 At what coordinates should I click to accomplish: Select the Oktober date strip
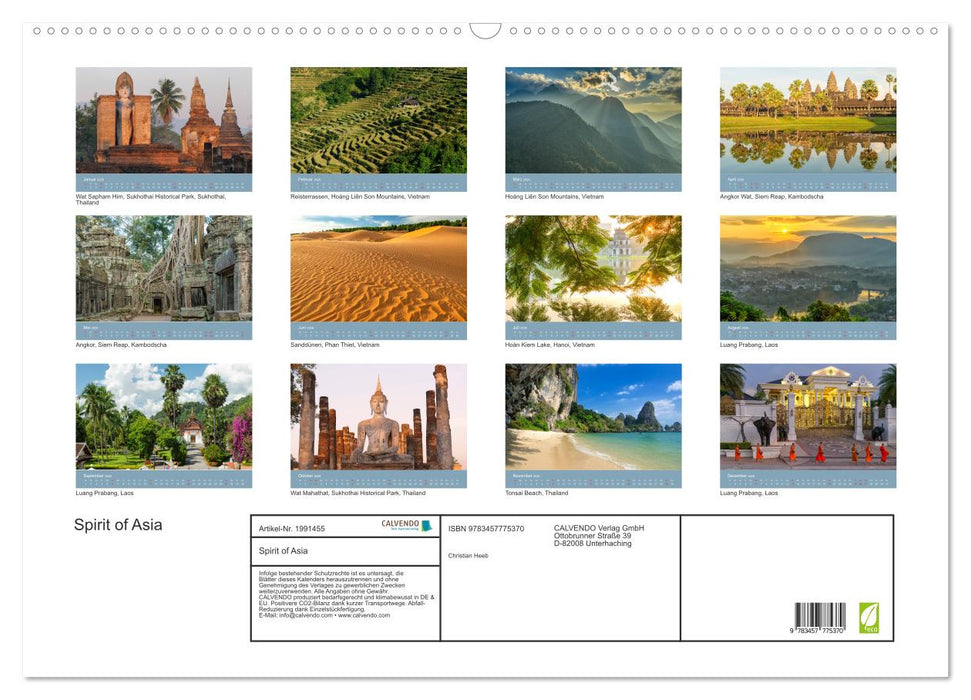[x=378, y=477]
